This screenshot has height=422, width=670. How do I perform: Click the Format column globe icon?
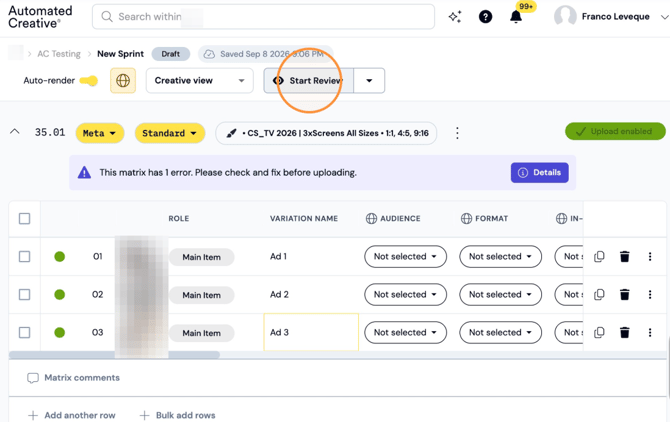click(466, 219)
